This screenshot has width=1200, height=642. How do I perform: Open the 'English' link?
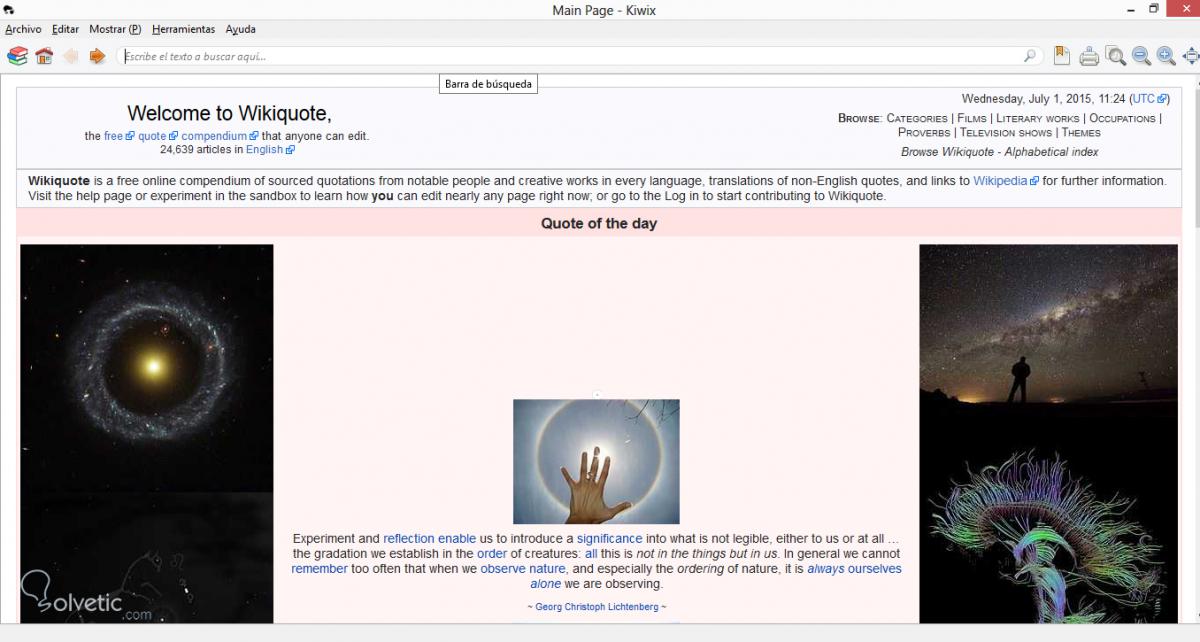click(264, 150)
